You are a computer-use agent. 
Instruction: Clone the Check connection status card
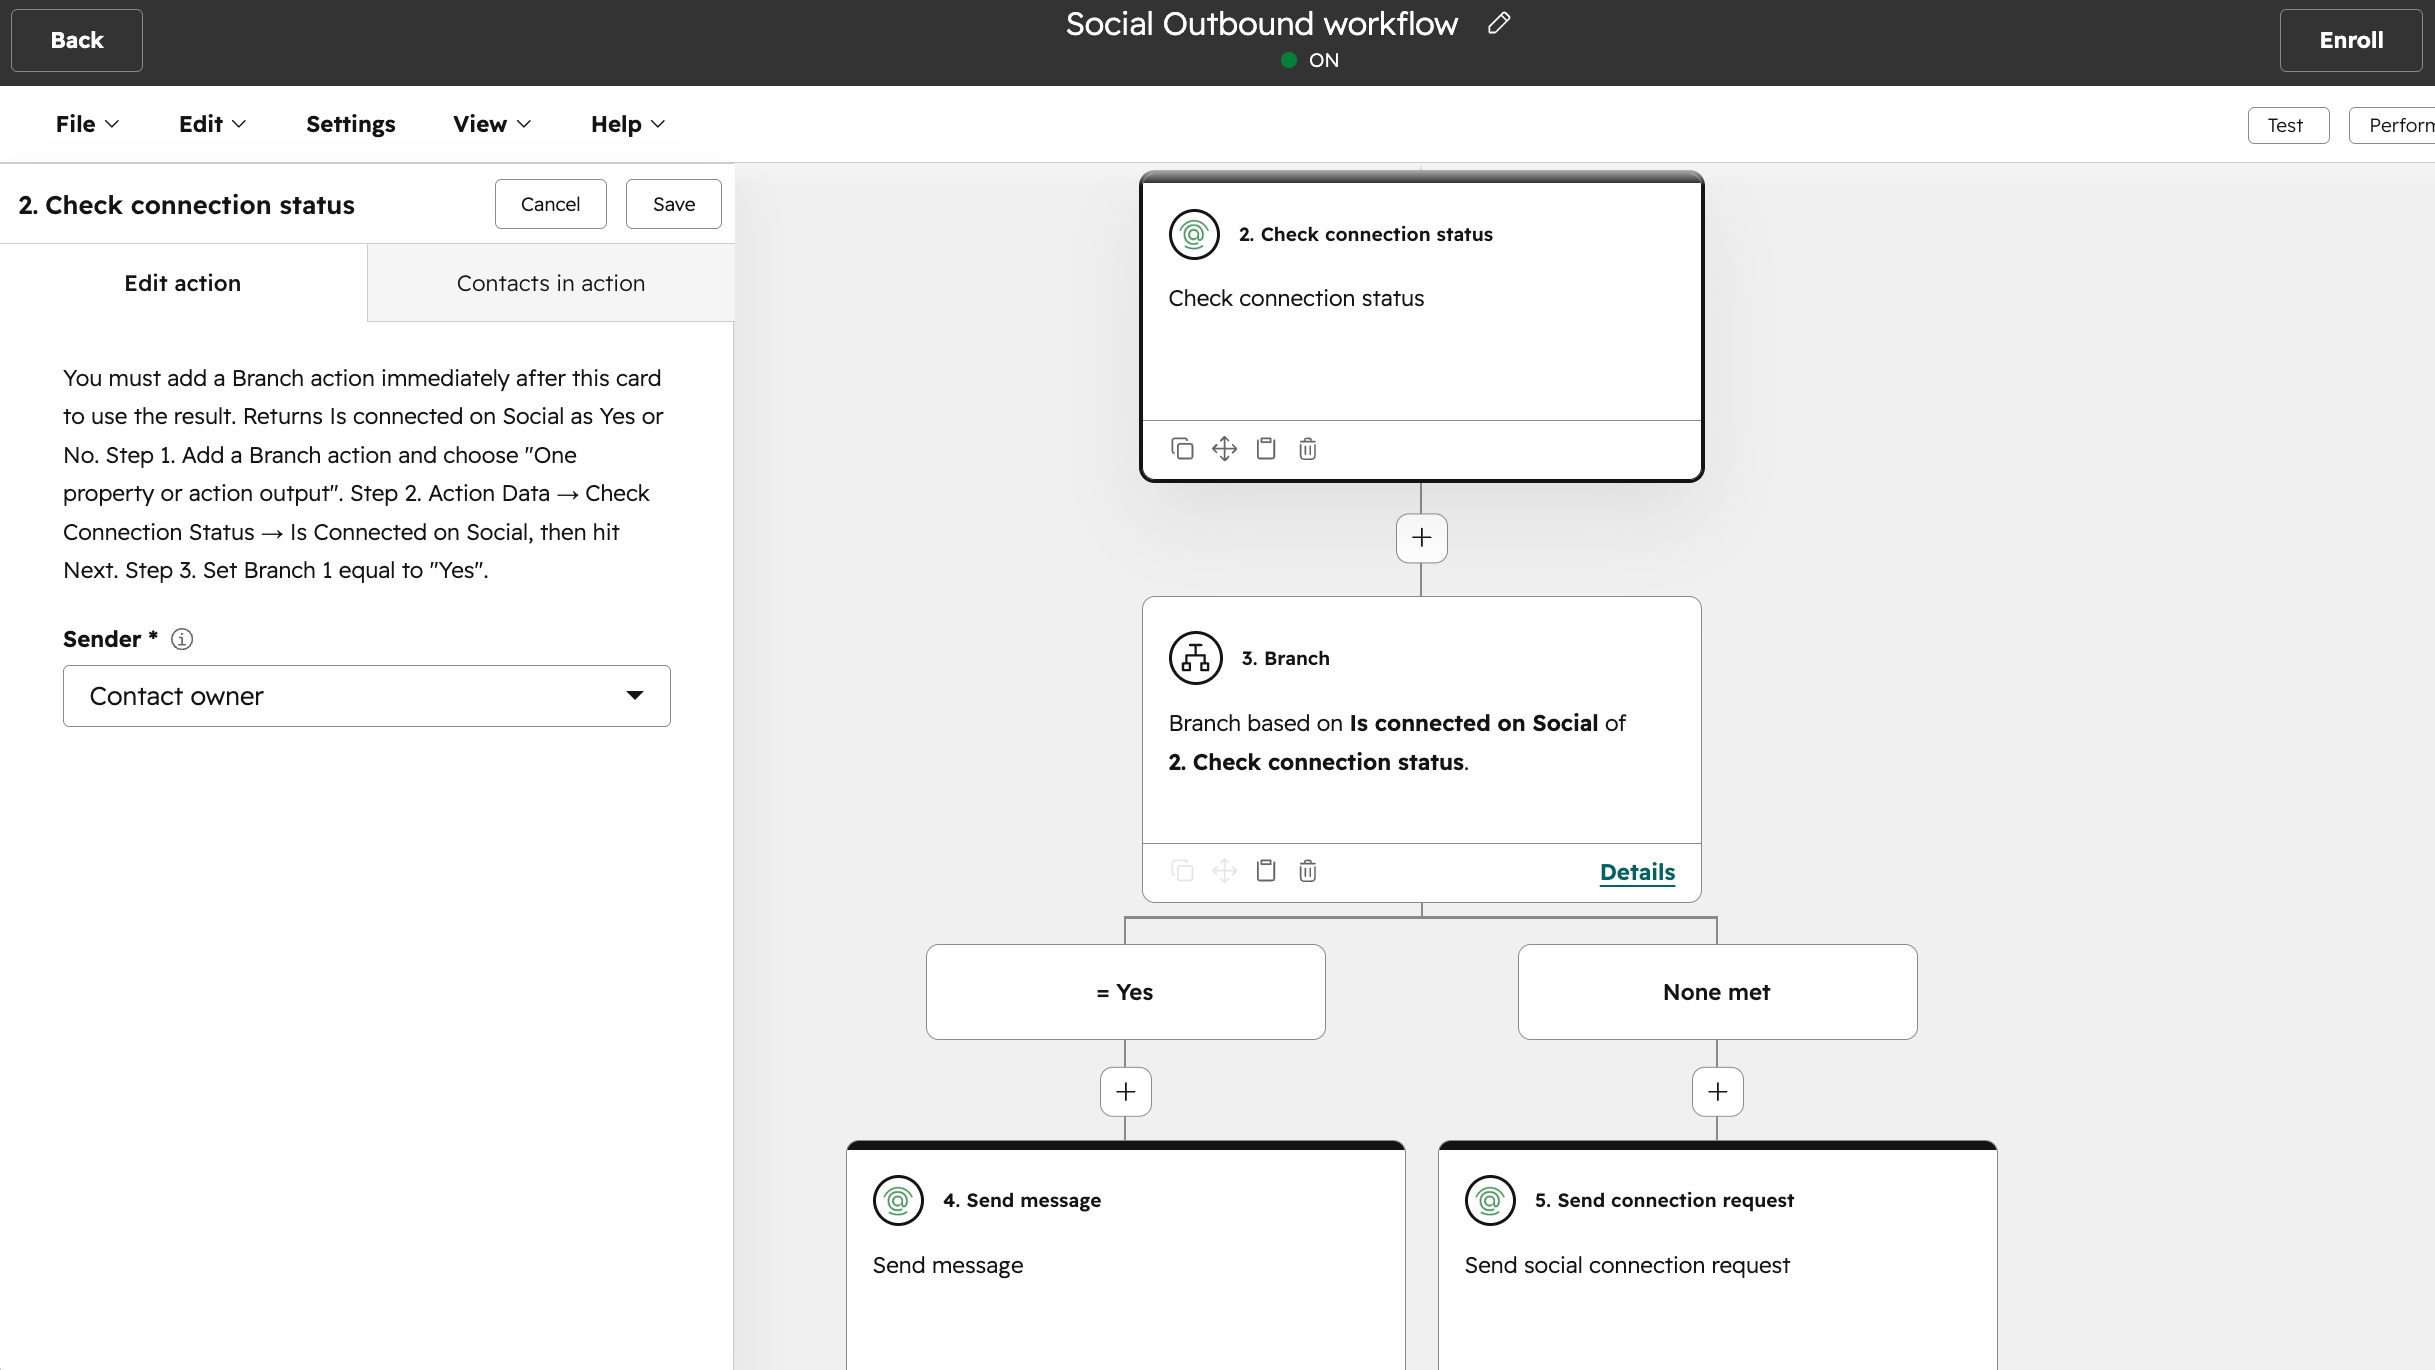click(1182, 449)
